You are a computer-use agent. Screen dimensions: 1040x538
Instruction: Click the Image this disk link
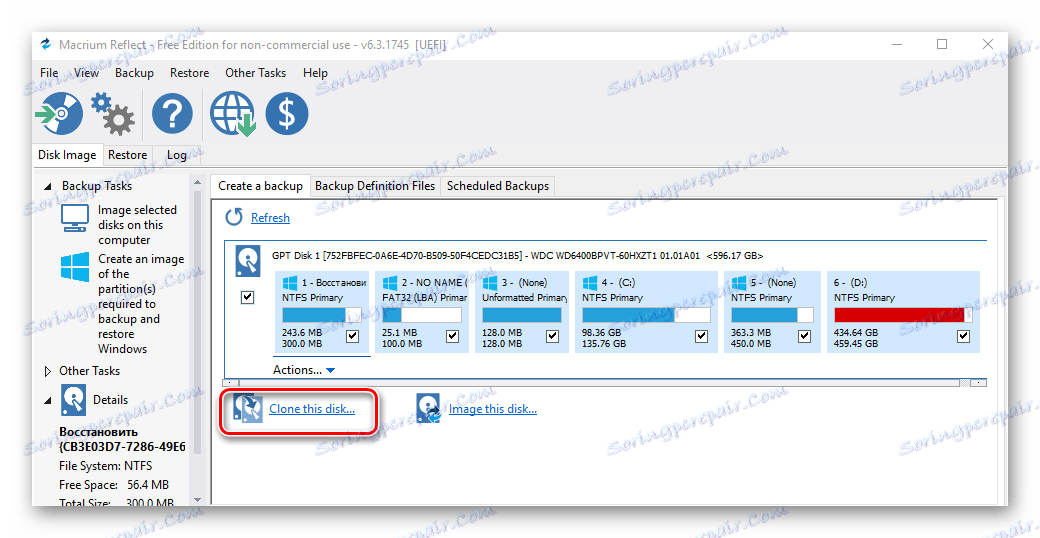click(x=493, y=409)
